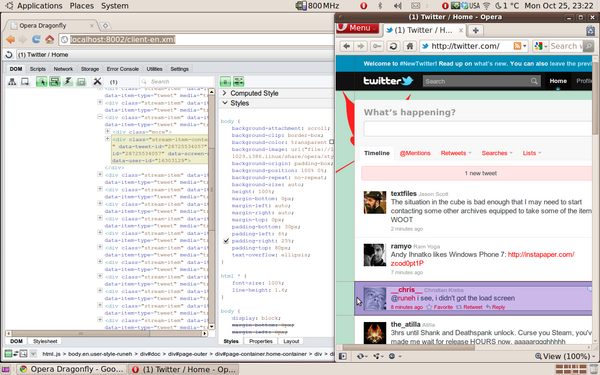The width and height of the screenshot is (600, 375).
Task: Open the Retweets dropdown tab on Twitter
Action: (456, 153)
